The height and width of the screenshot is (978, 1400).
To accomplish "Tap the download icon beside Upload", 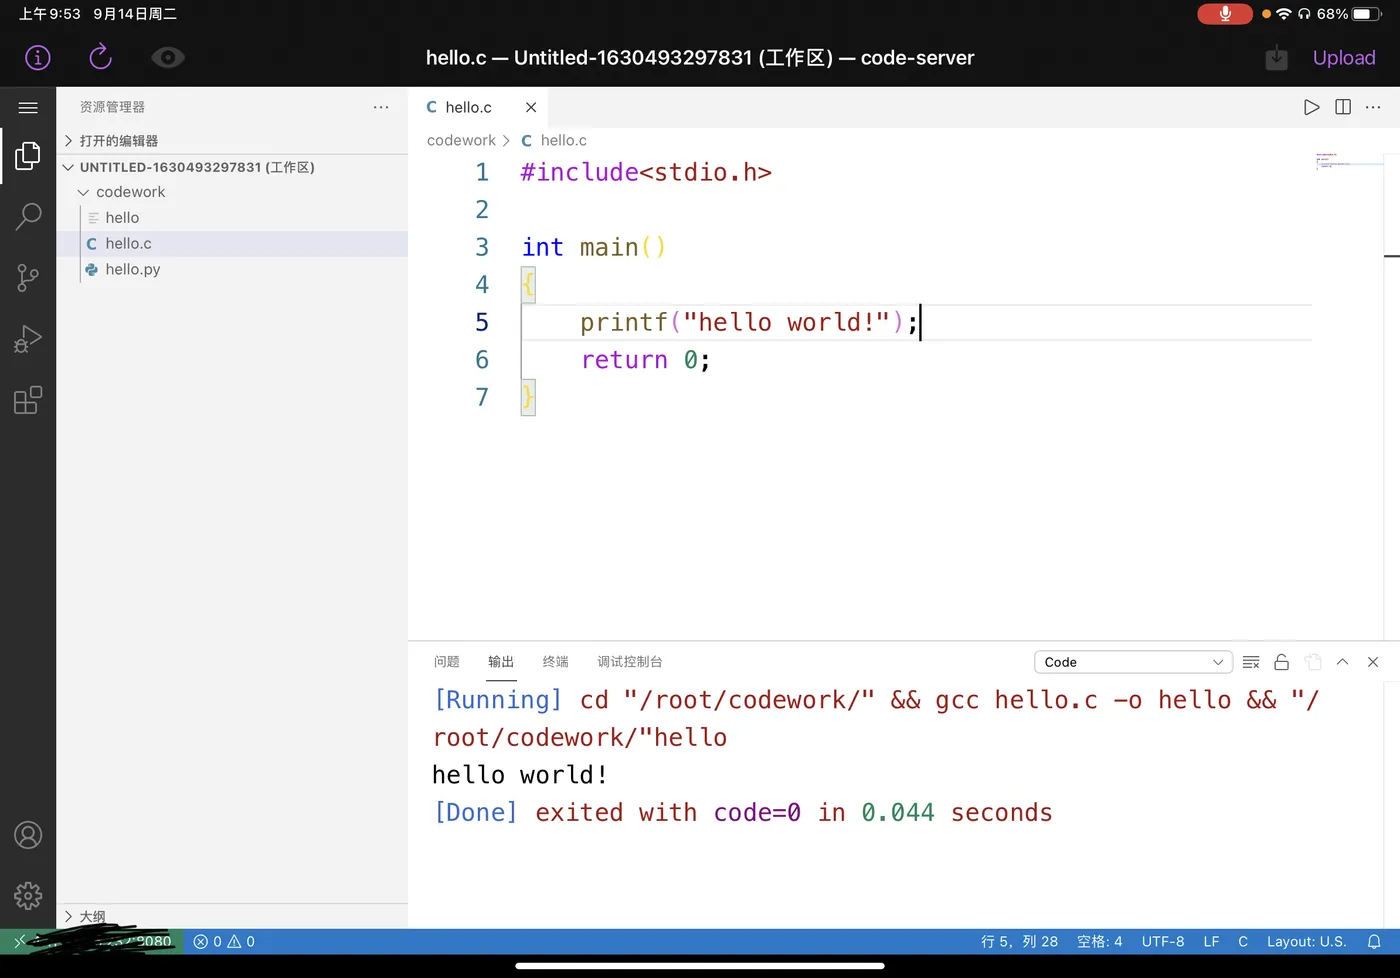I will pyautogui.click(x=1276, y=58).
